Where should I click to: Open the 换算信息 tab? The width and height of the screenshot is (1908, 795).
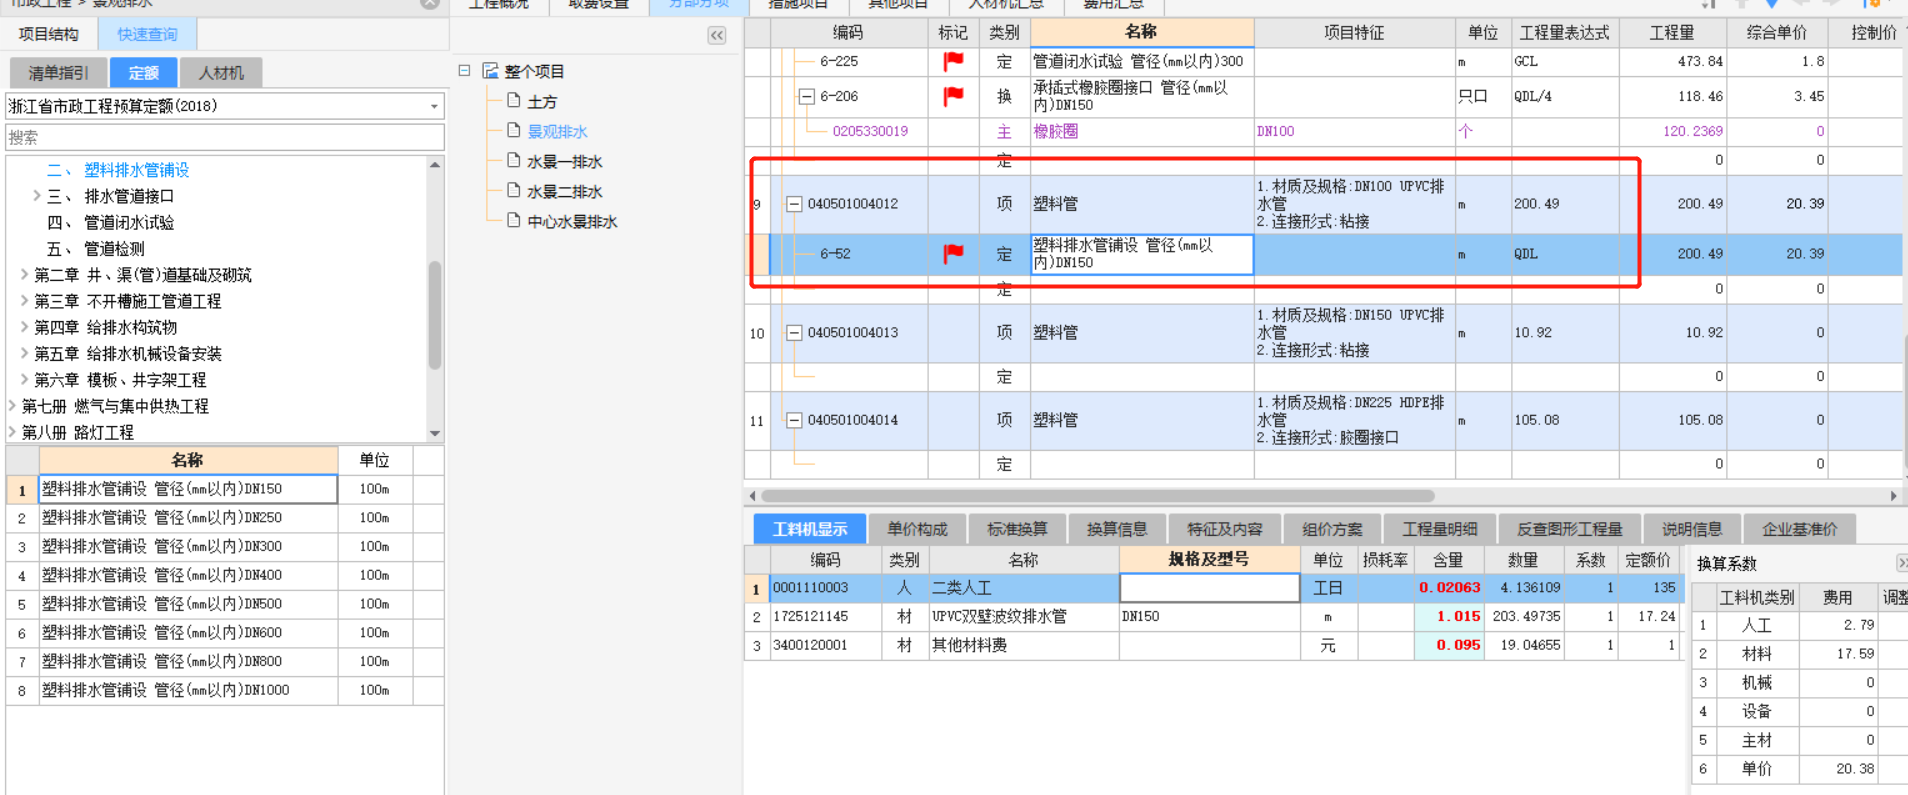[x=1117, y=529]
